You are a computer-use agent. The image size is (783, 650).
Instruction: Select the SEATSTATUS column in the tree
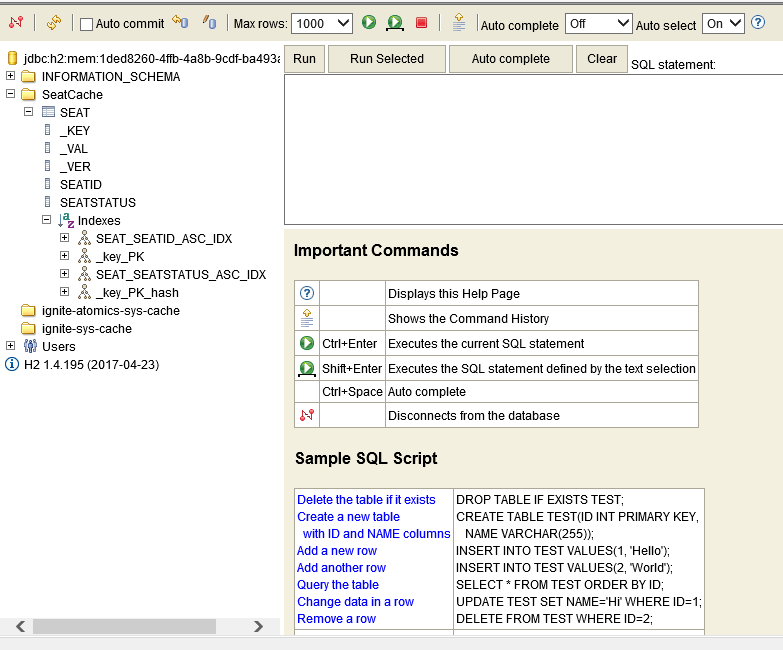(x=97, y=203)
